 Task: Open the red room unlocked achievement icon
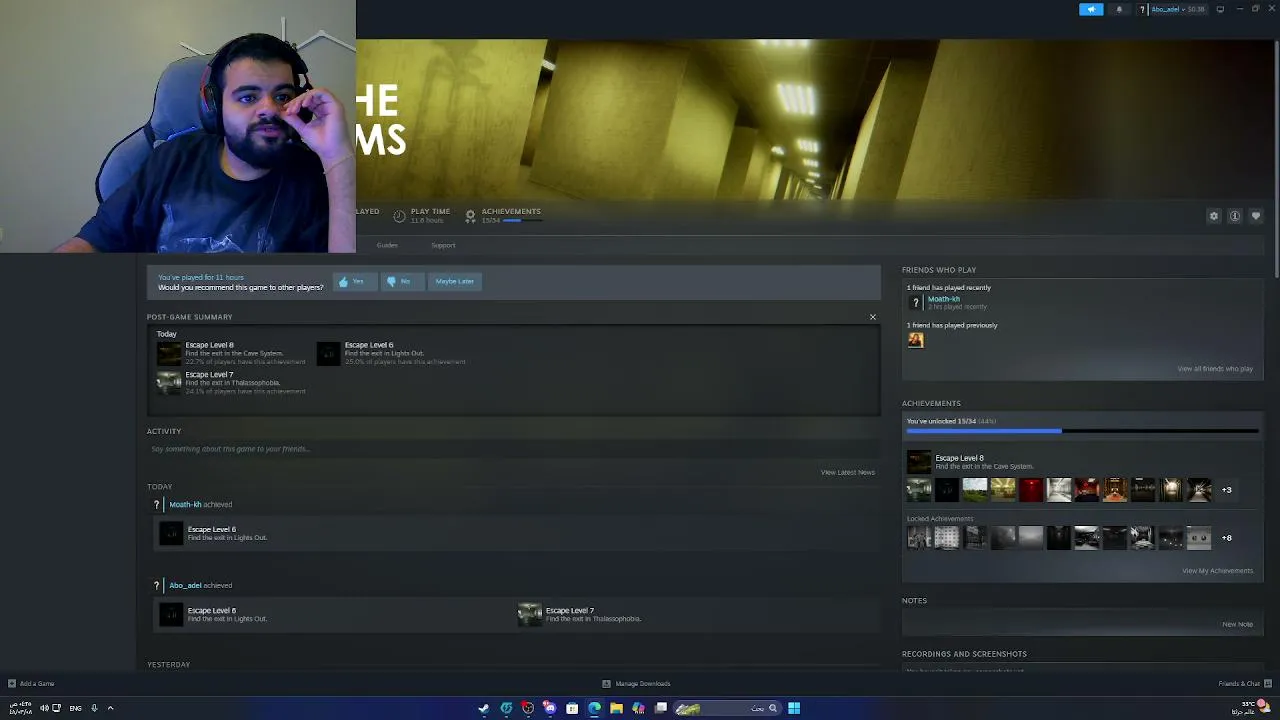click(1031, 490)
